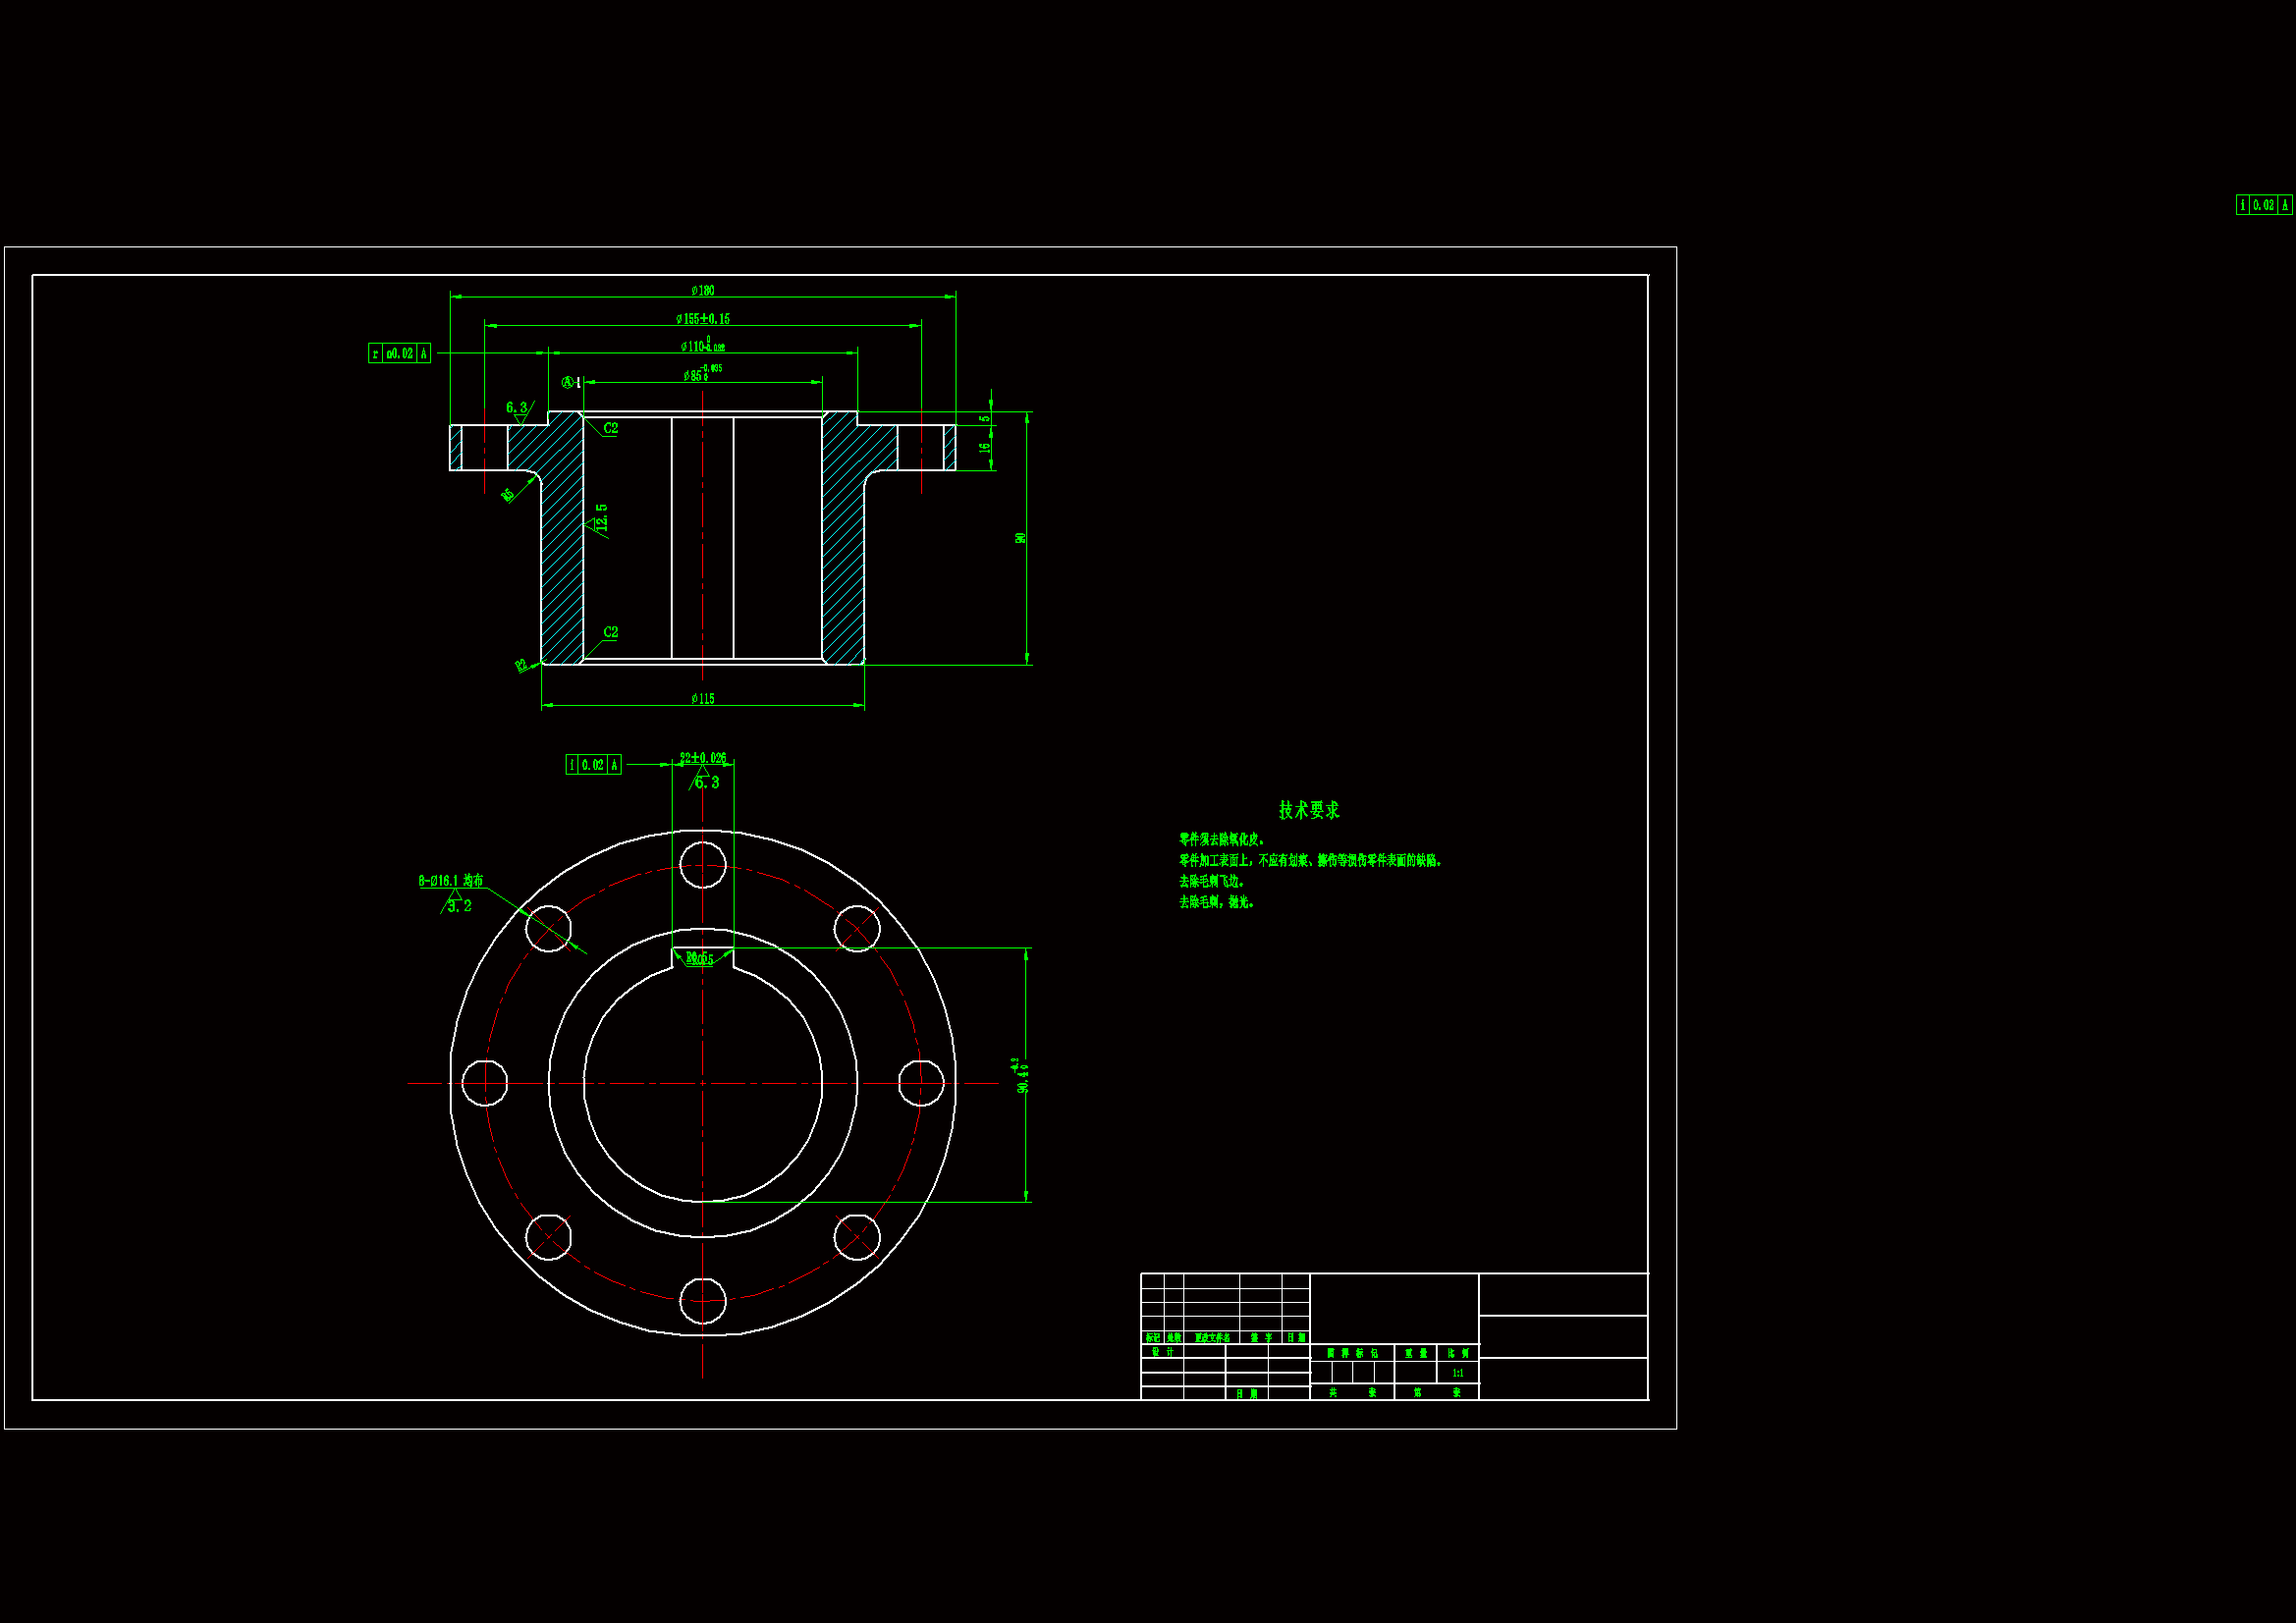Click the 22±0.026 keyway width dimension
Image resolution: width=2296 pixels, height=1623 pixels.
702,758
